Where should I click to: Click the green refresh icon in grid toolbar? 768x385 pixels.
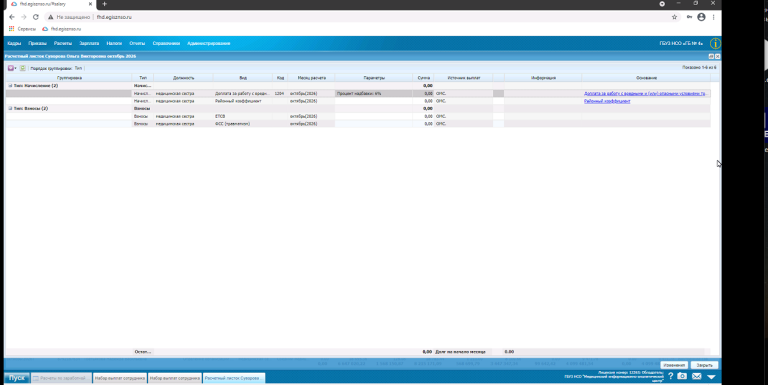coord(23,68)
